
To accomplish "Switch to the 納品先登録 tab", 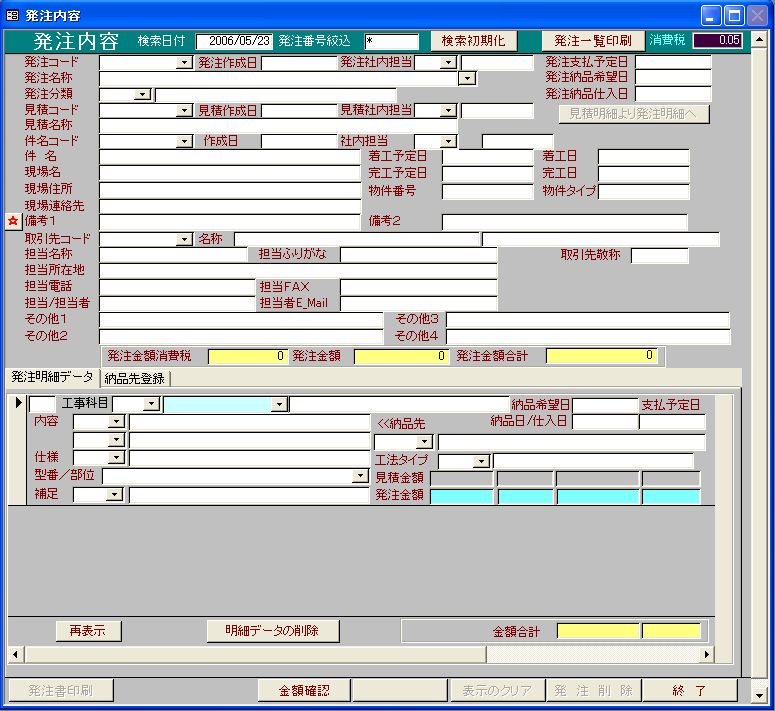I will click(134, 378).
